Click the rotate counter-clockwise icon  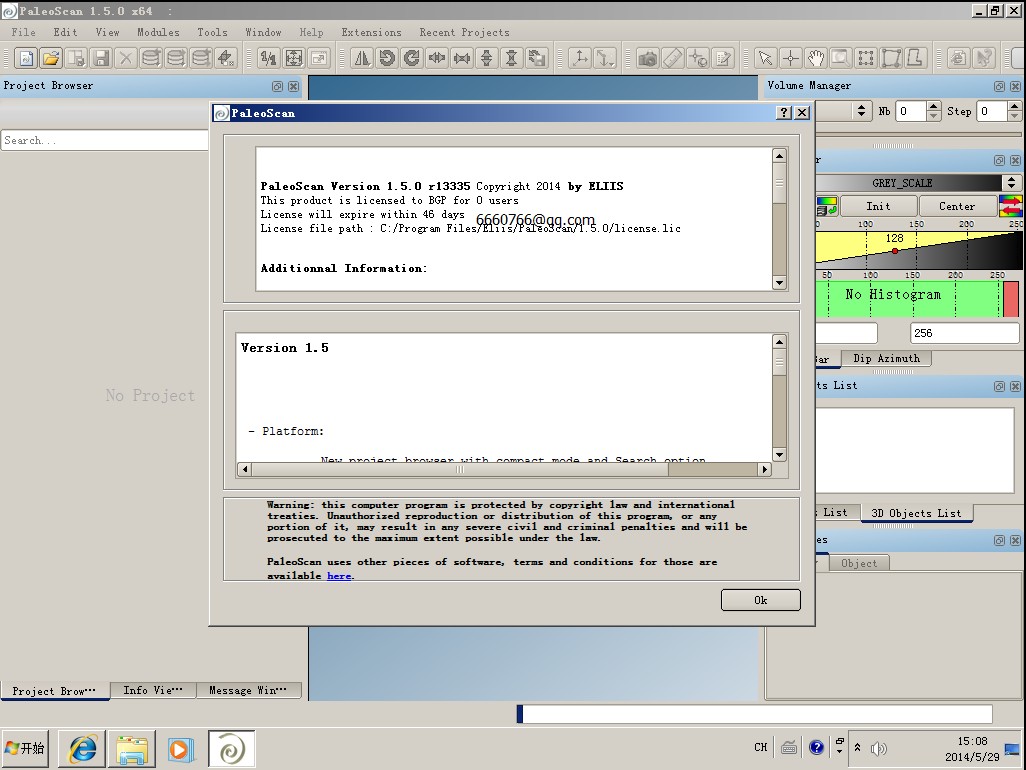tap(387, 58)
